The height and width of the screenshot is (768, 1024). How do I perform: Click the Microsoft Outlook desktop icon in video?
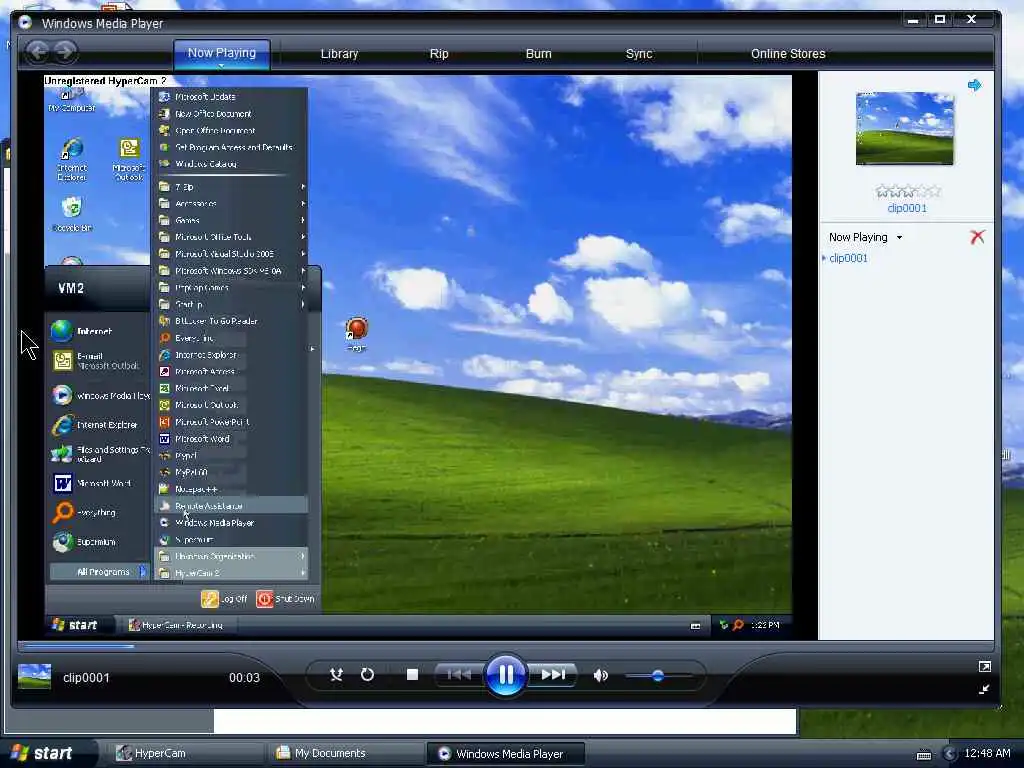[x=129, y=160]
